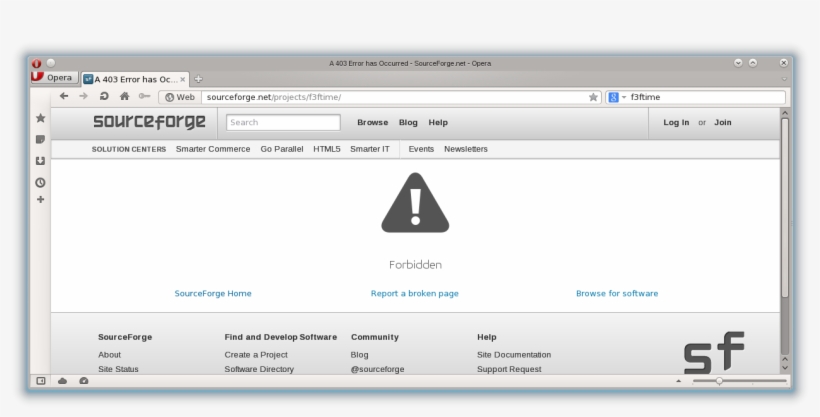Click the Join link

(723, 122)
